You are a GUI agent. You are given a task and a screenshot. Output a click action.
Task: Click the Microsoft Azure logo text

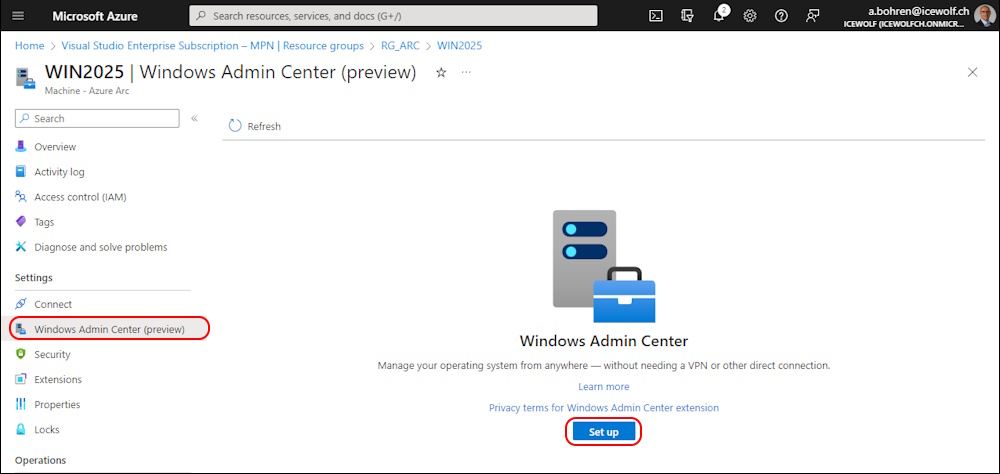point(94,16)
